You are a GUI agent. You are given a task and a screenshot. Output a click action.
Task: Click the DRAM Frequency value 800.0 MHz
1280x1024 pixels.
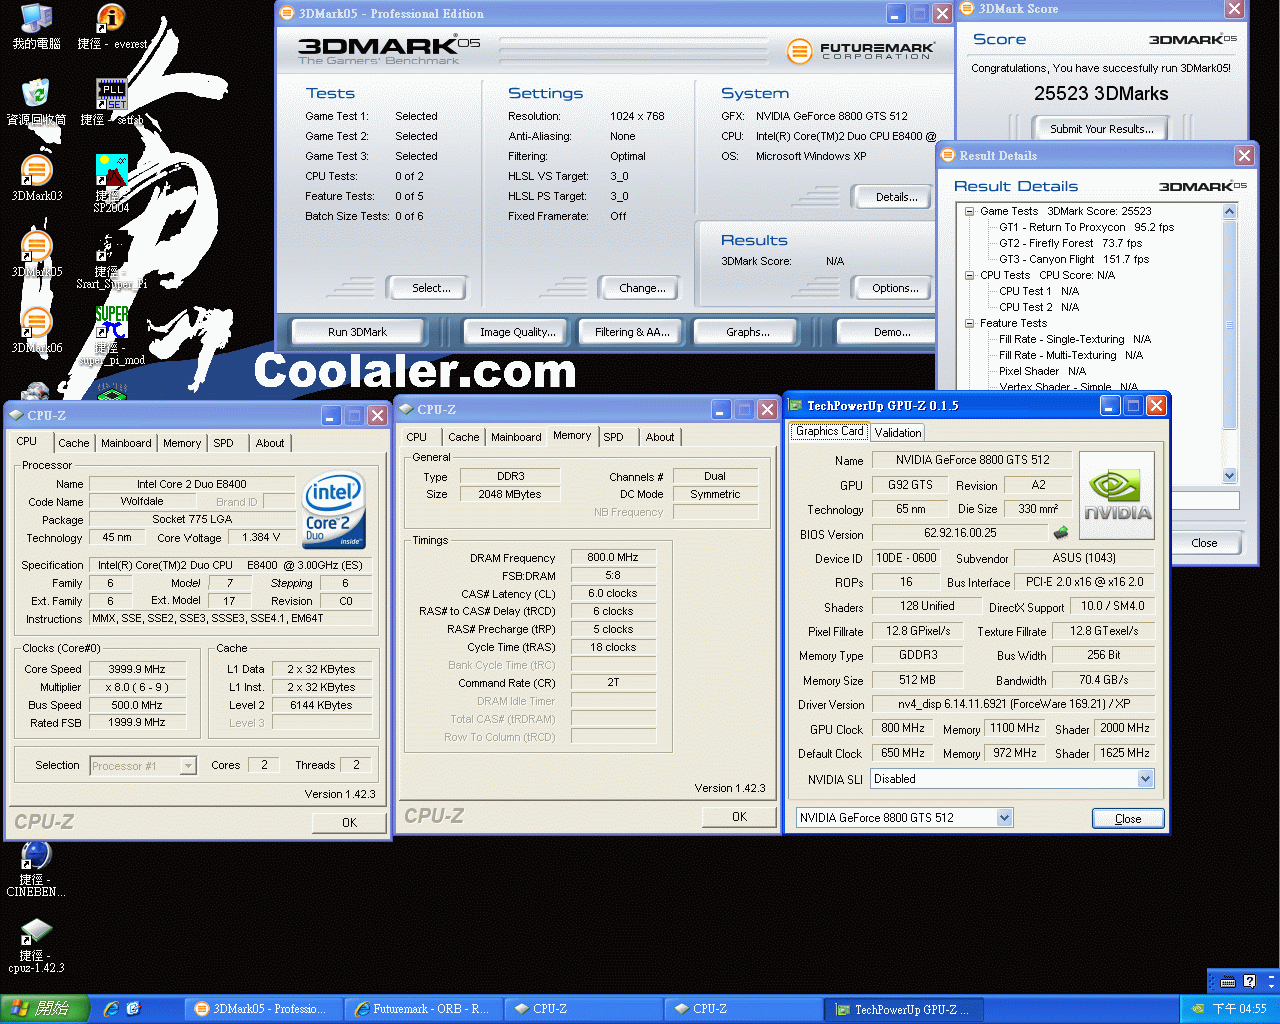pos(613,557)
